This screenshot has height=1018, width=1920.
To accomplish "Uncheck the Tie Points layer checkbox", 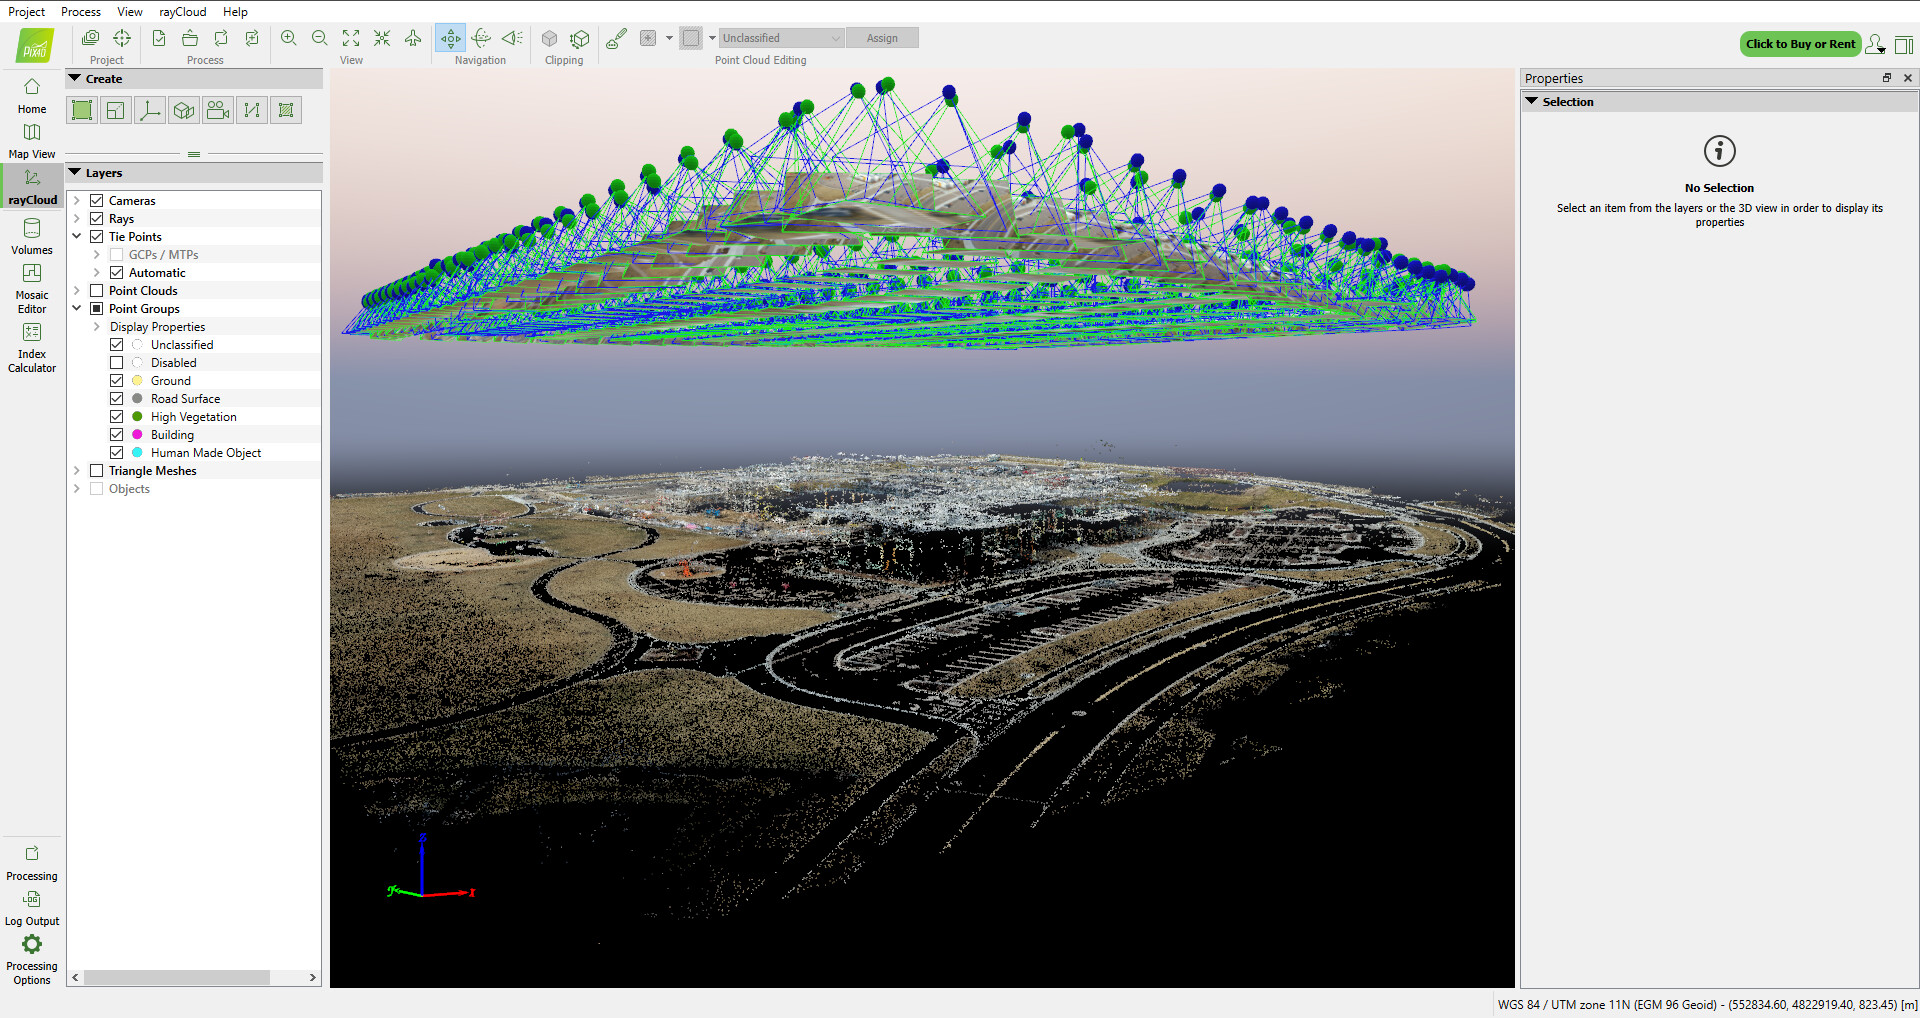I will click(97, 237).
